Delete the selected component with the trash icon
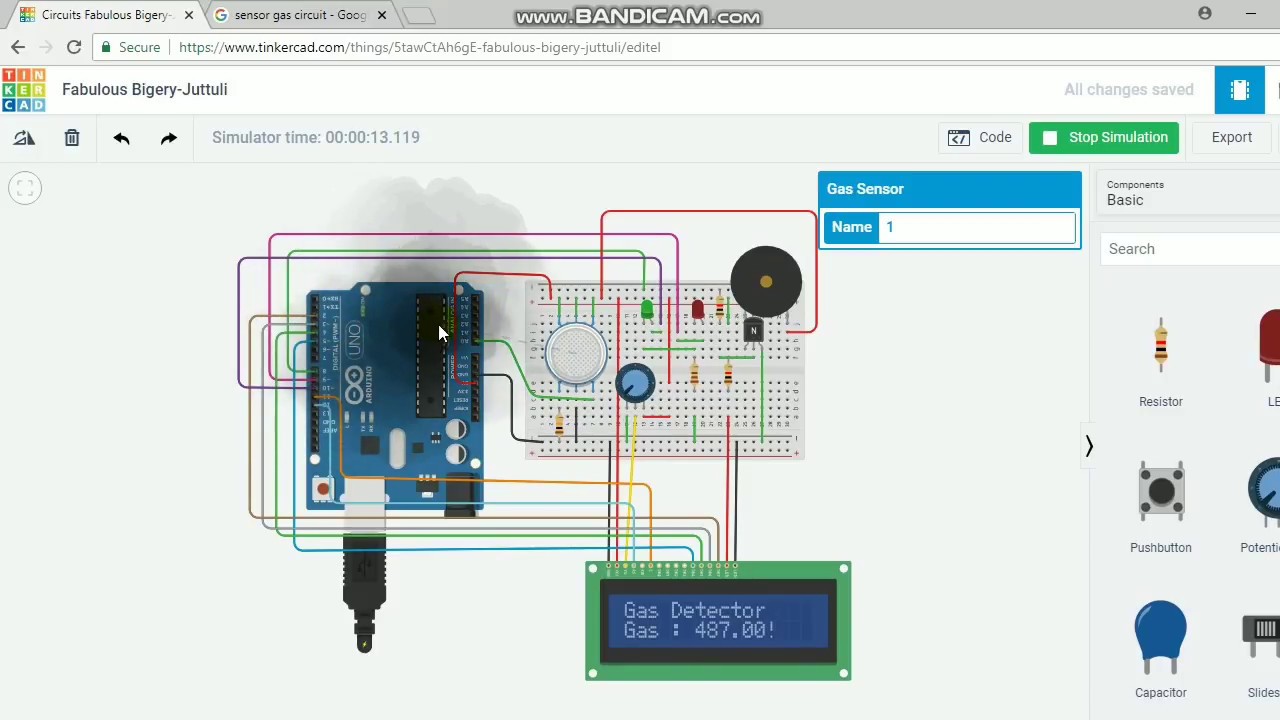1280x720 pixels. click(72, 138)
